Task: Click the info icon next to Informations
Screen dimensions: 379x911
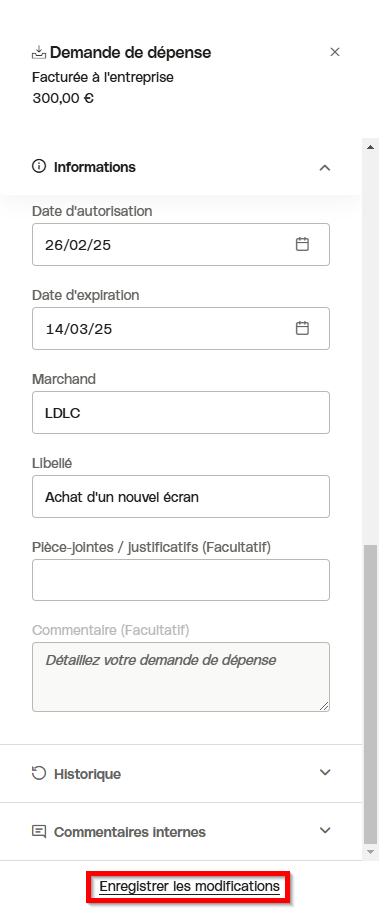Action: point(39,167)
